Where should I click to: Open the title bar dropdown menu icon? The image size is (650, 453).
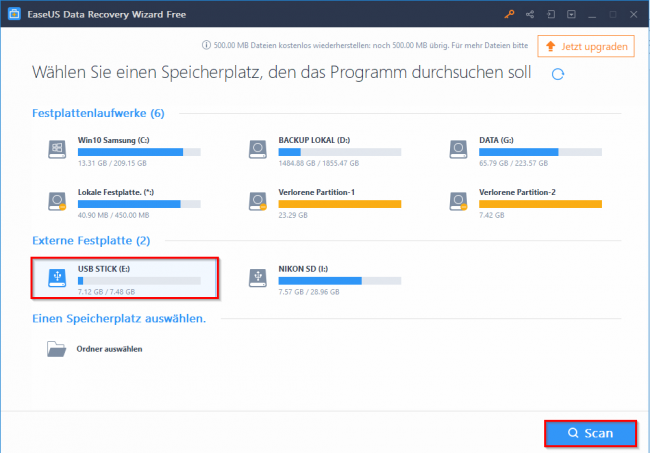(x=571, y=15)
